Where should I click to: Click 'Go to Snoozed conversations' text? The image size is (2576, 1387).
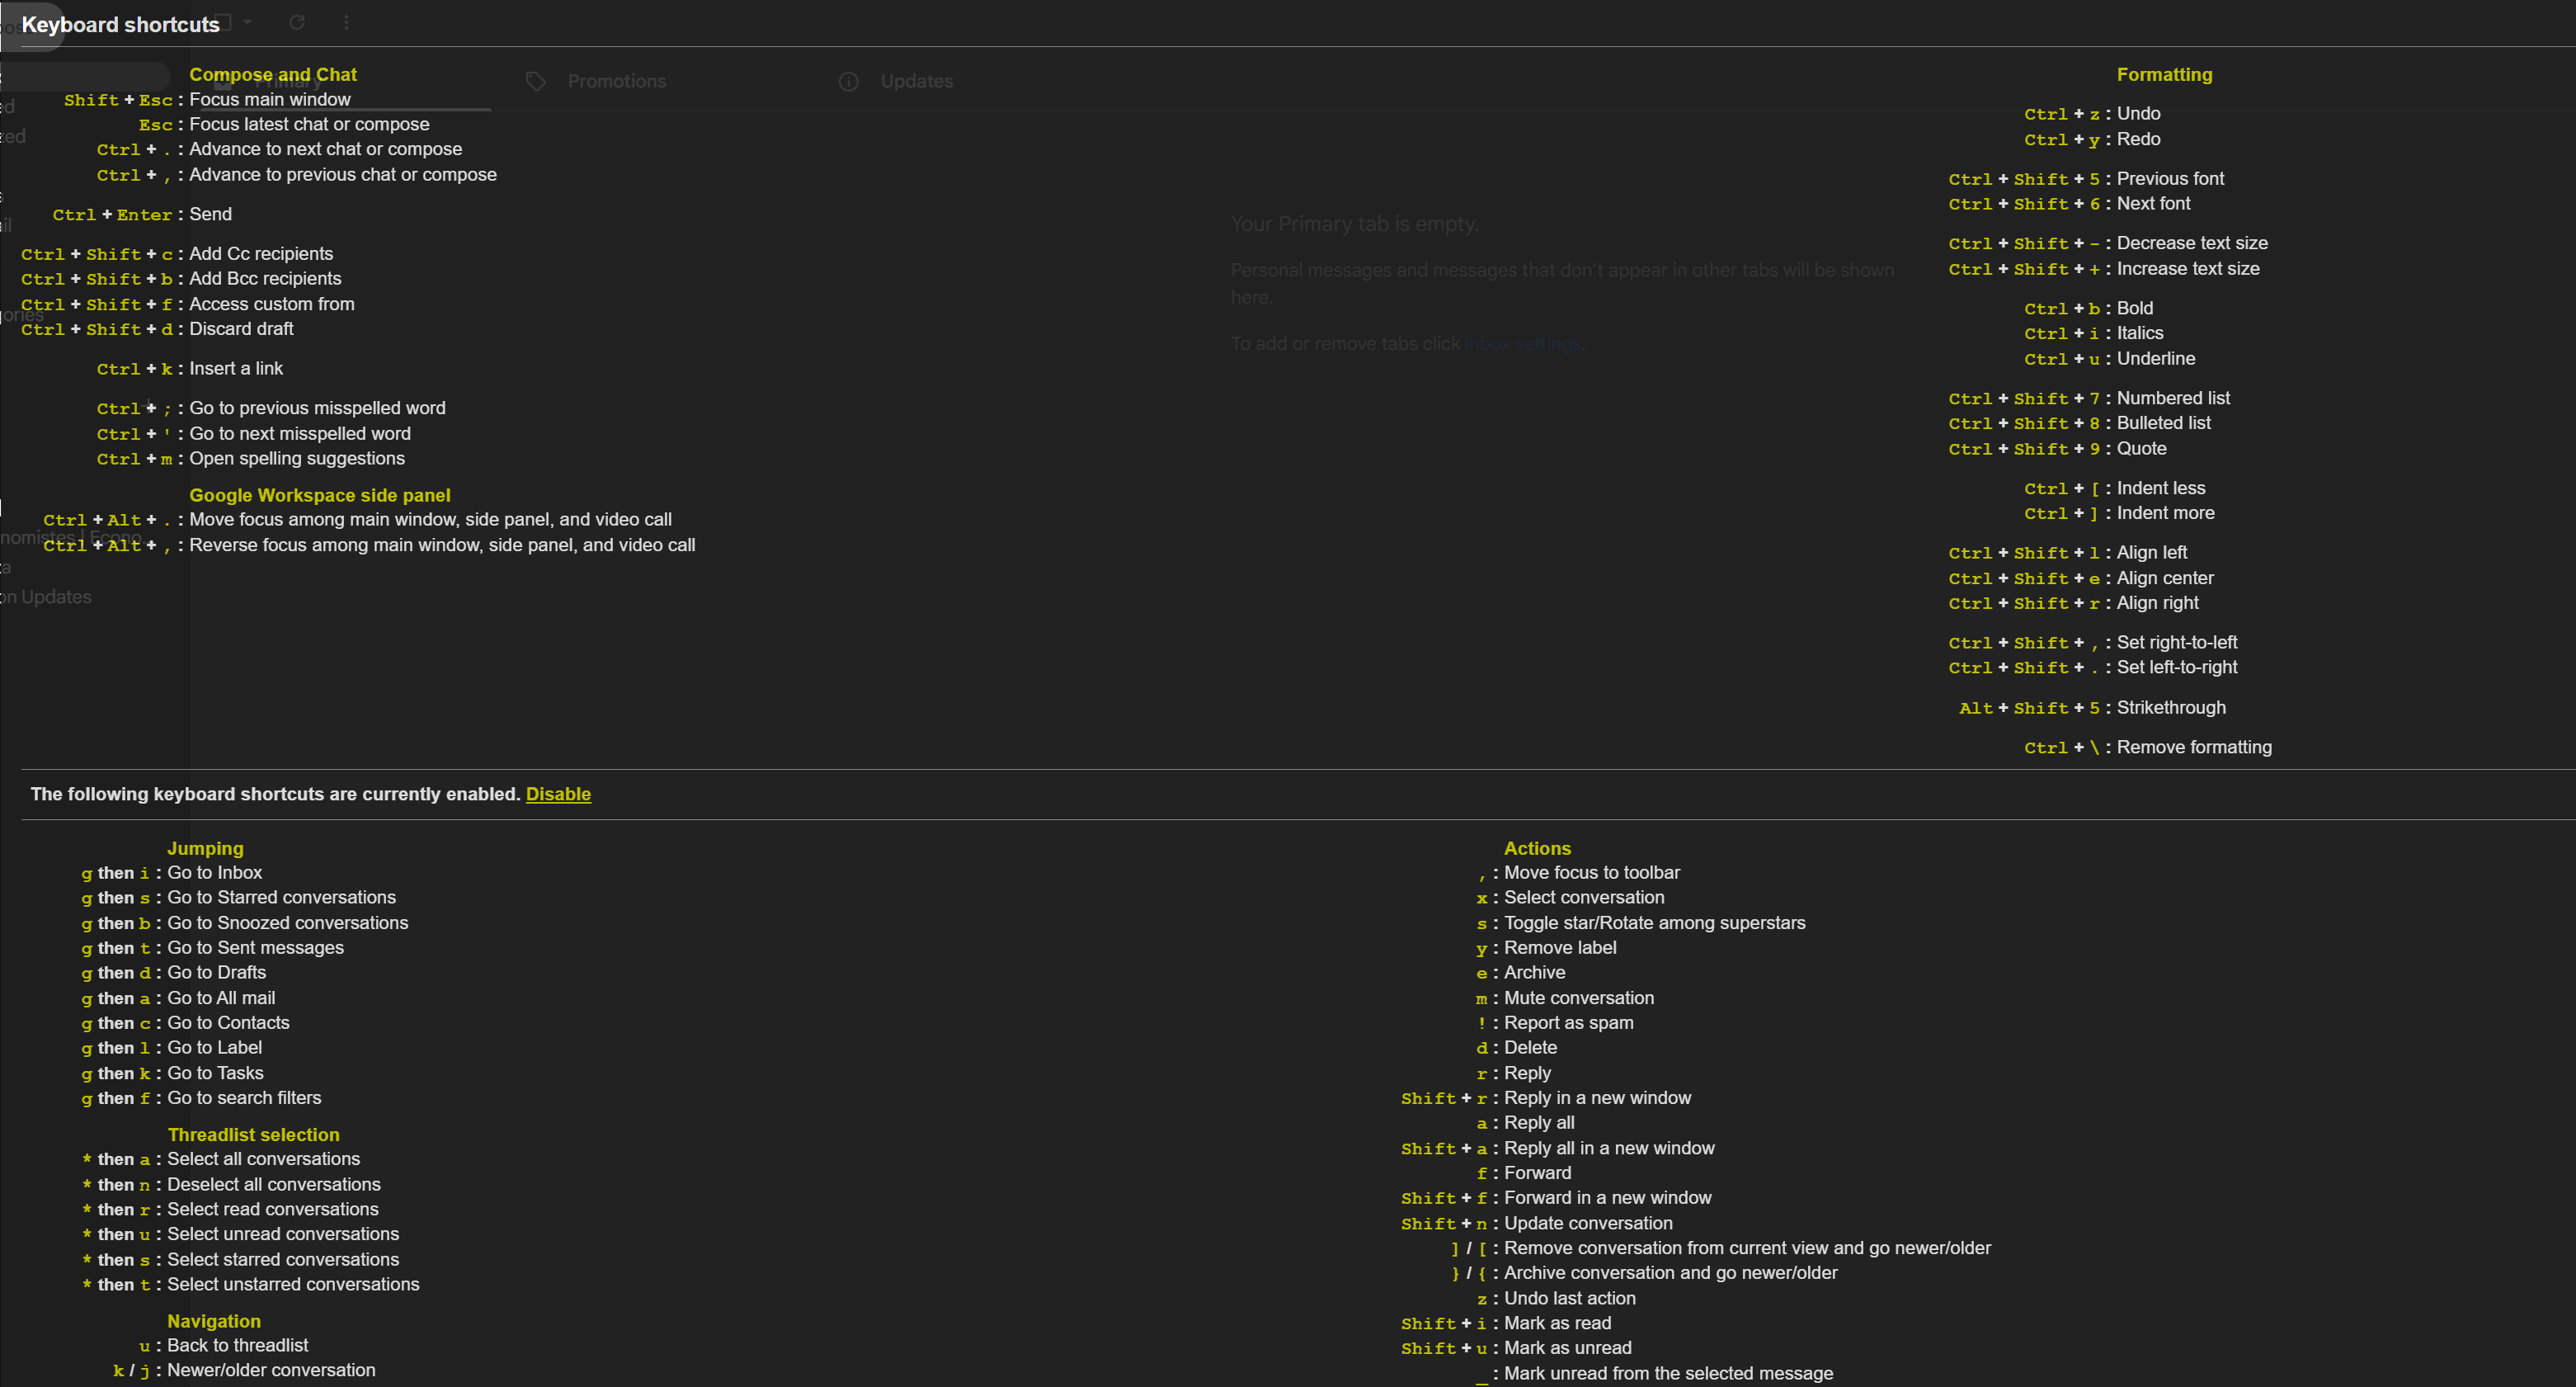[x=287, y=923]
